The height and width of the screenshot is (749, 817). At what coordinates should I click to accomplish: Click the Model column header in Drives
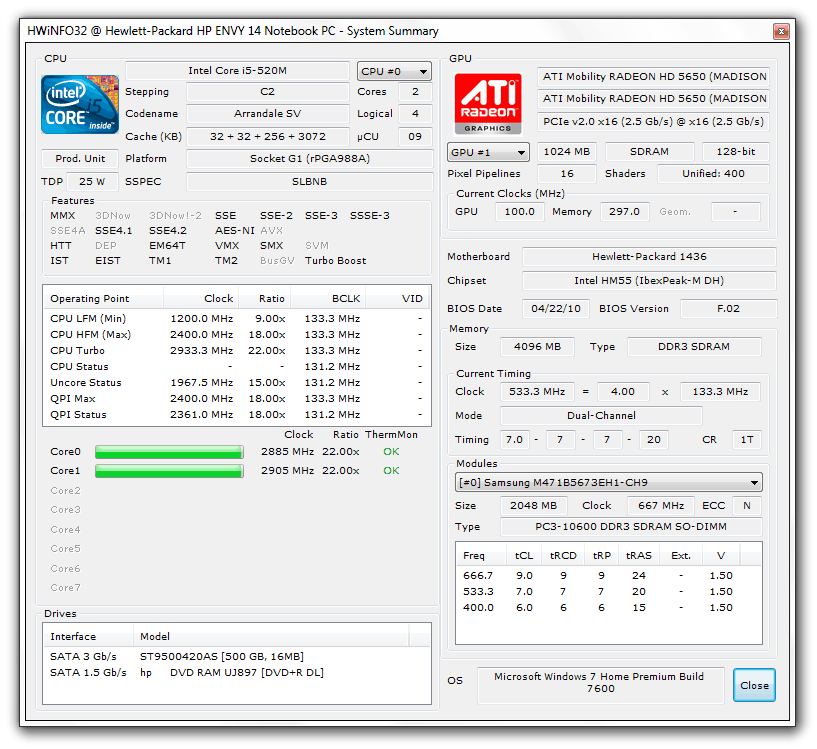(x=271, y=636)
